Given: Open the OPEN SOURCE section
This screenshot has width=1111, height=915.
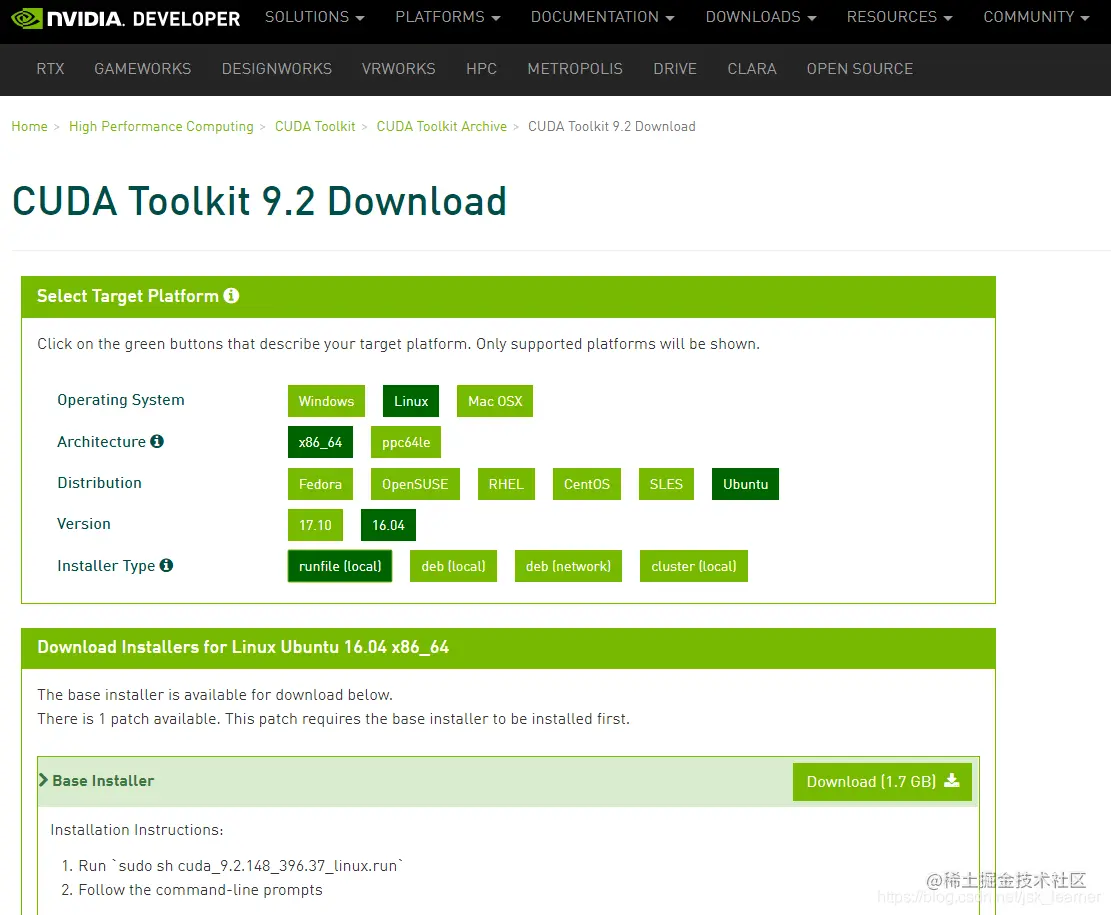Looking at the screenshot, I should (x=860, y=69).
